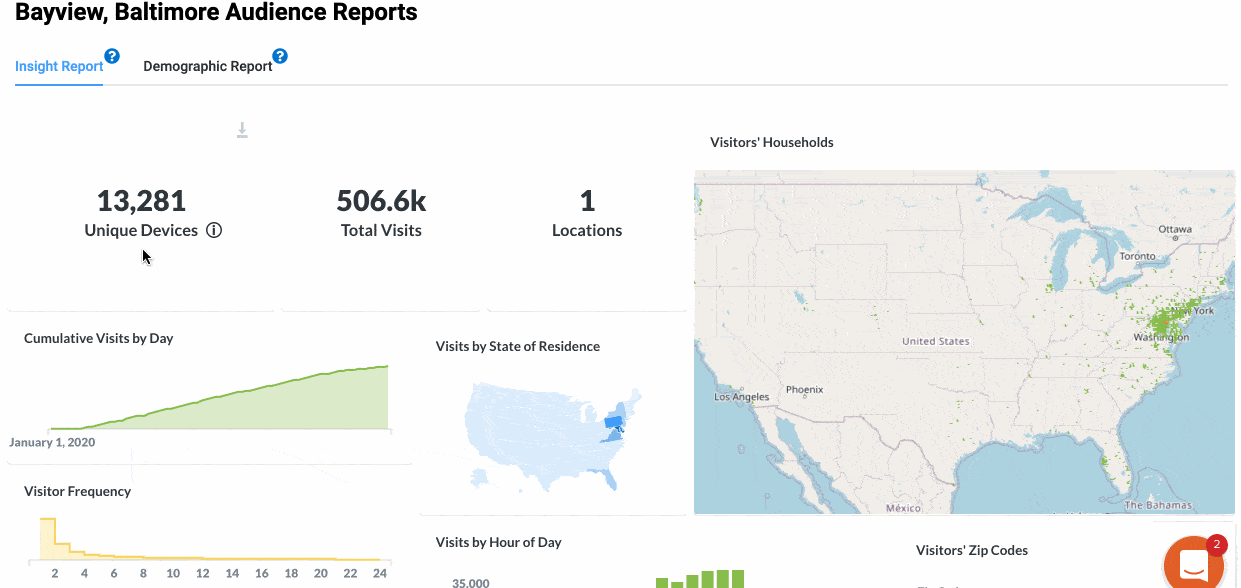
Task: Open help icon beside Insight Report
Action: click(x=112, y=57)
